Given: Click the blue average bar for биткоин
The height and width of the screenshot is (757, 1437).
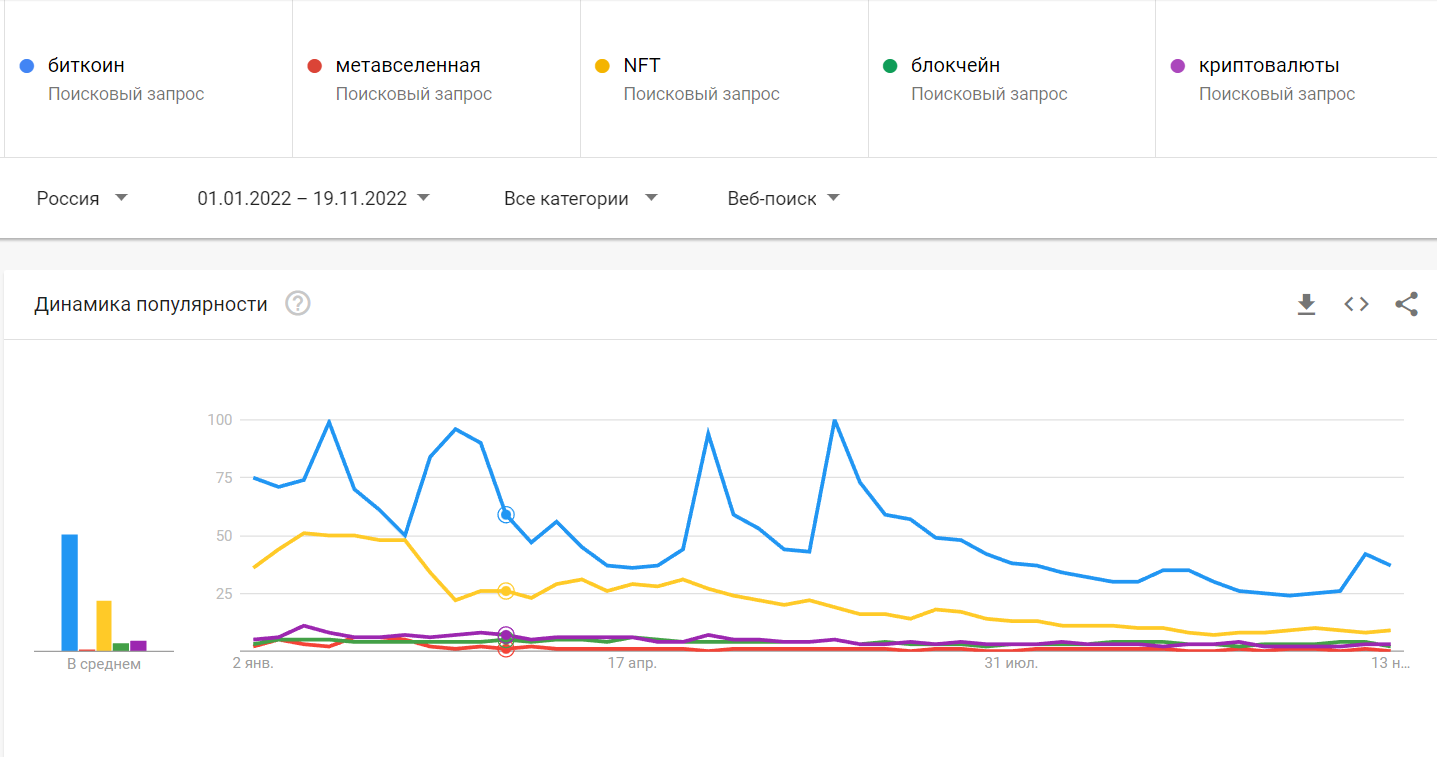Looking at the screenshot, I should (x=69, y=592).
